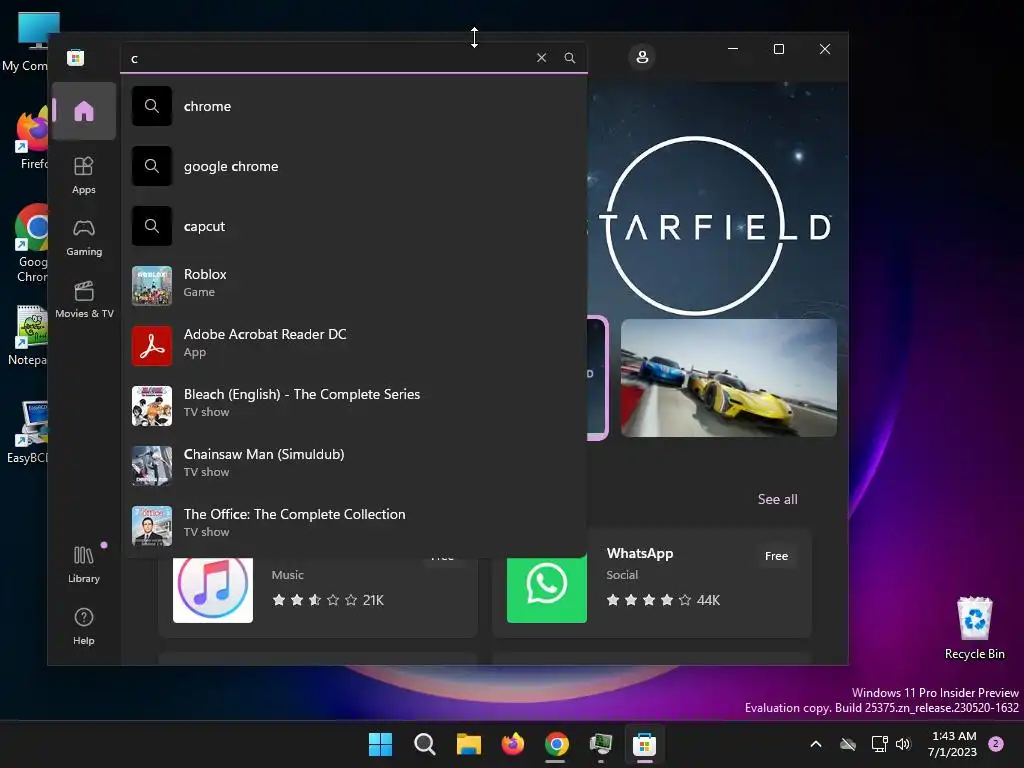This screenshot has width=1024, height=768.
Task: Open Adobe Acrobat Reader DC suggestion
Action: coord(354,345)
